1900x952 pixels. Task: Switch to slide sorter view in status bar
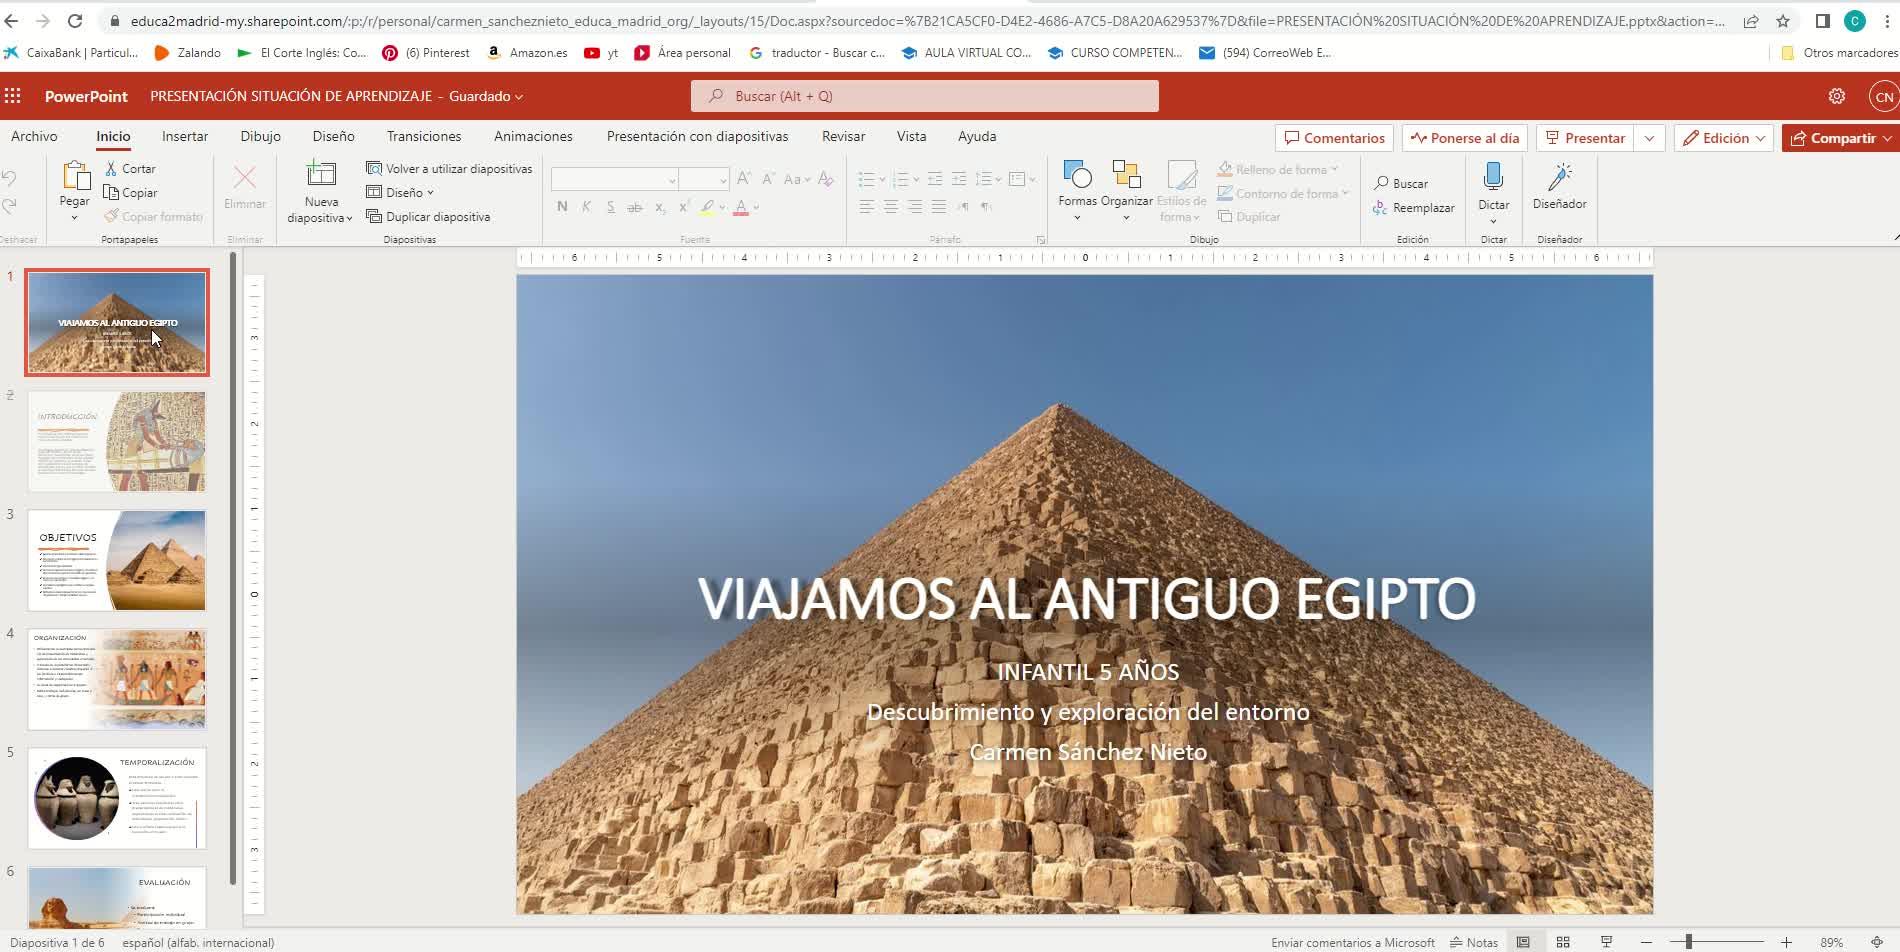pos(1563,942)
